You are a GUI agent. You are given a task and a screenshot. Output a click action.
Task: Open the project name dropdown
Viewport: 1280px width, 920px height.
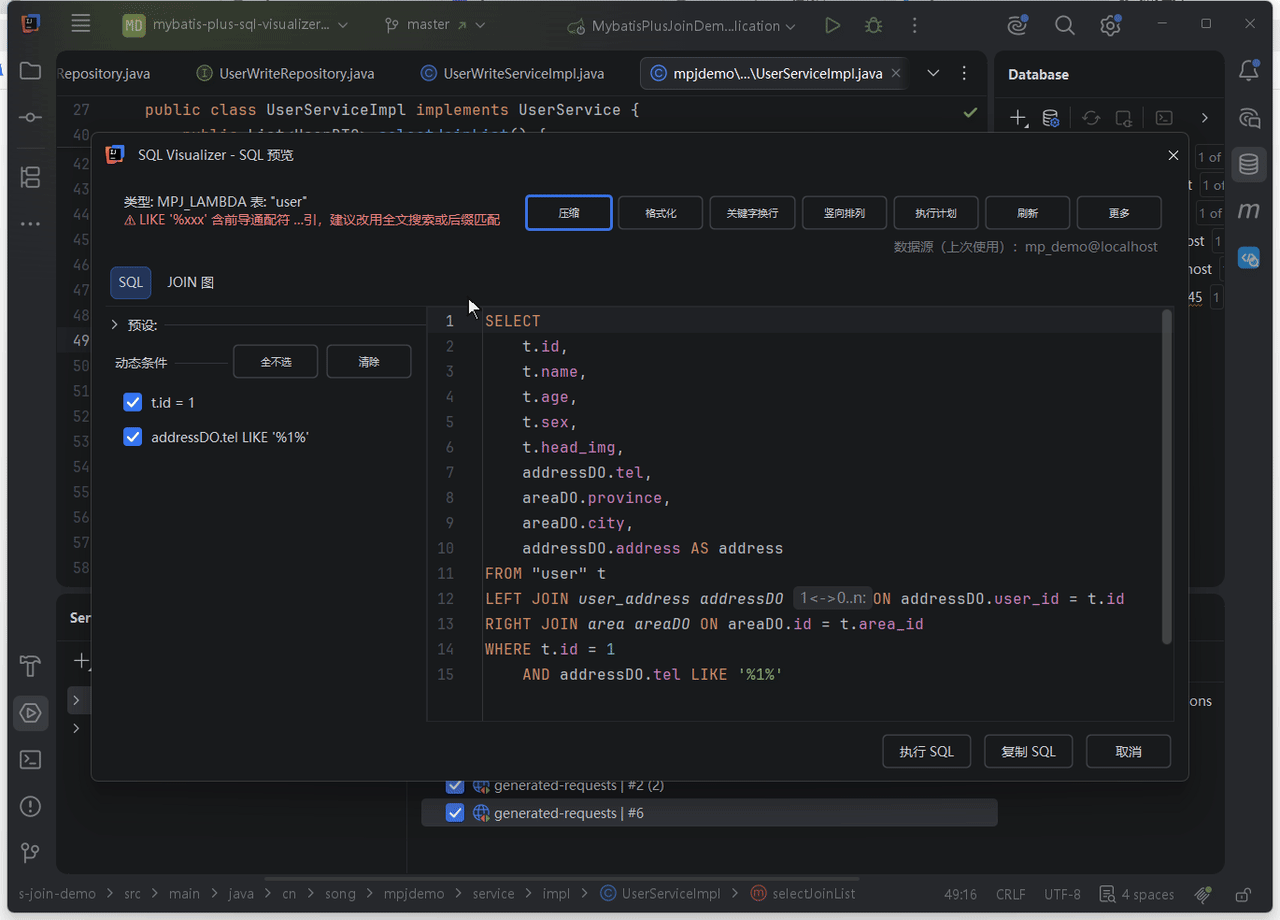point(236,25)
